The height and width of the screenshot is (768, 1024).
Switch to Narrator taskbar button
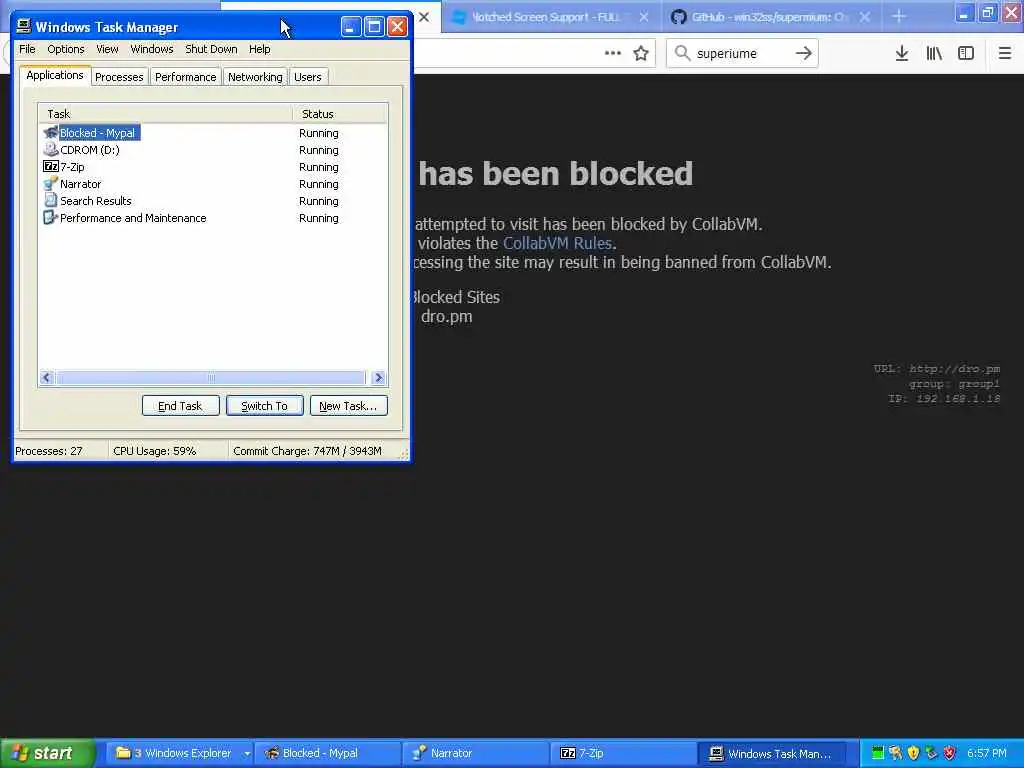click(x=475, y=753)
